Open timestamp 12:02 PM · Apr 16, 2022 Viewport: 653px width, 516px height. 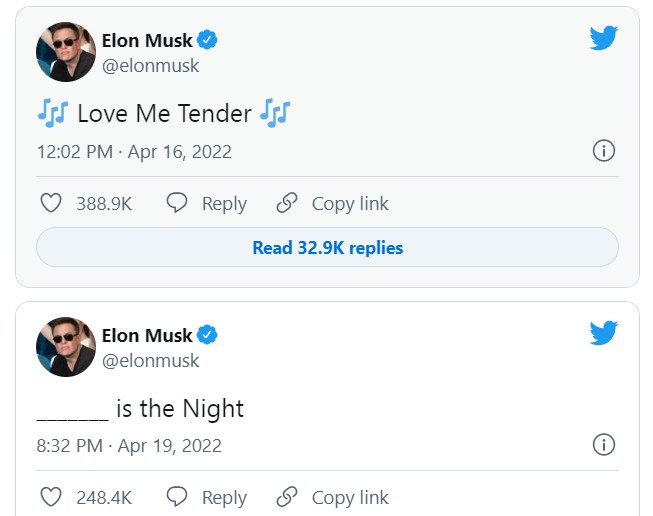coord(134,152)
